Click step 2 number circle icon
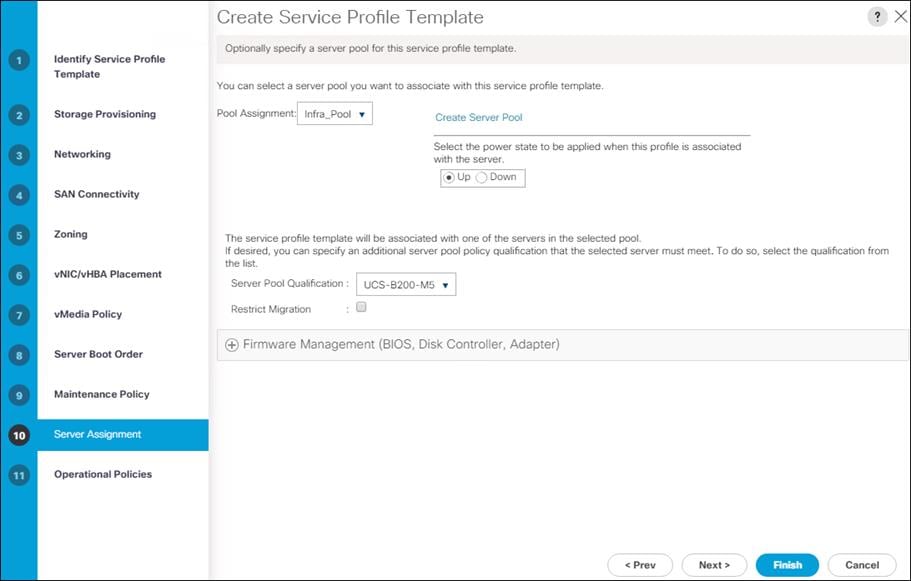 [19, 115]
